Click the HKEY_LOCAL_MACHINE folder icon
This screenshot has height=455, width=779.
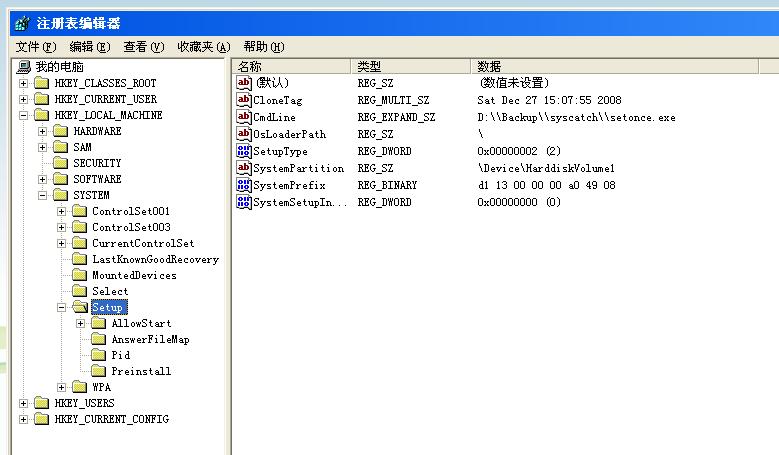point(41,115)
